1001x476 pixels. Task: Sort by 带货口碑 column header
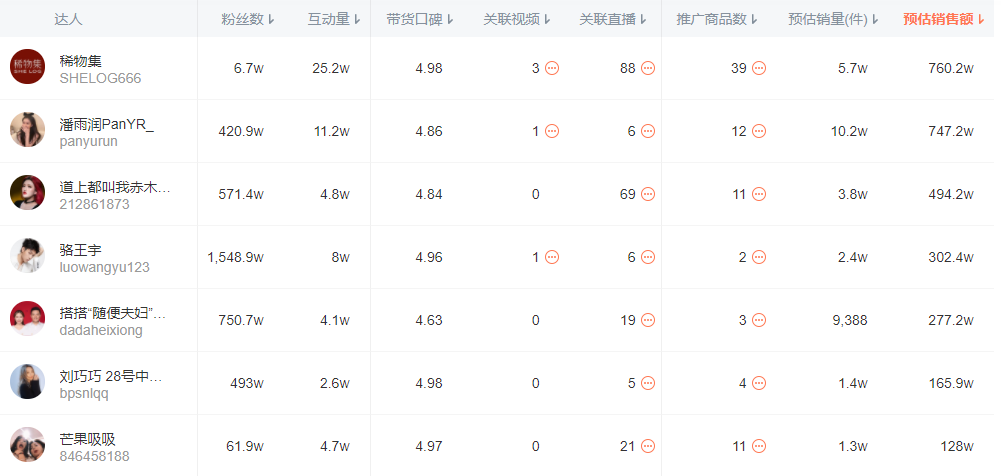click(420, 19)
